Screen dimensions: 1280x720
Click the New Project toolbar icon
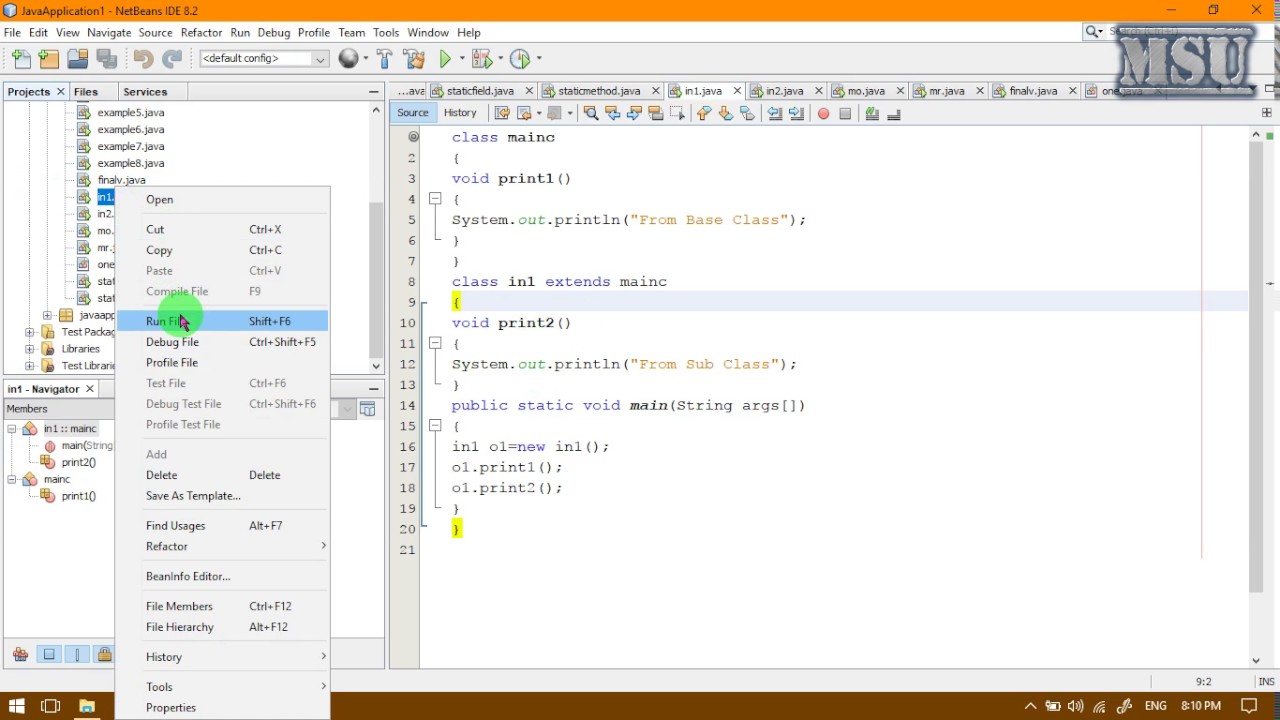pyautogui.click(x=49, y=59)
